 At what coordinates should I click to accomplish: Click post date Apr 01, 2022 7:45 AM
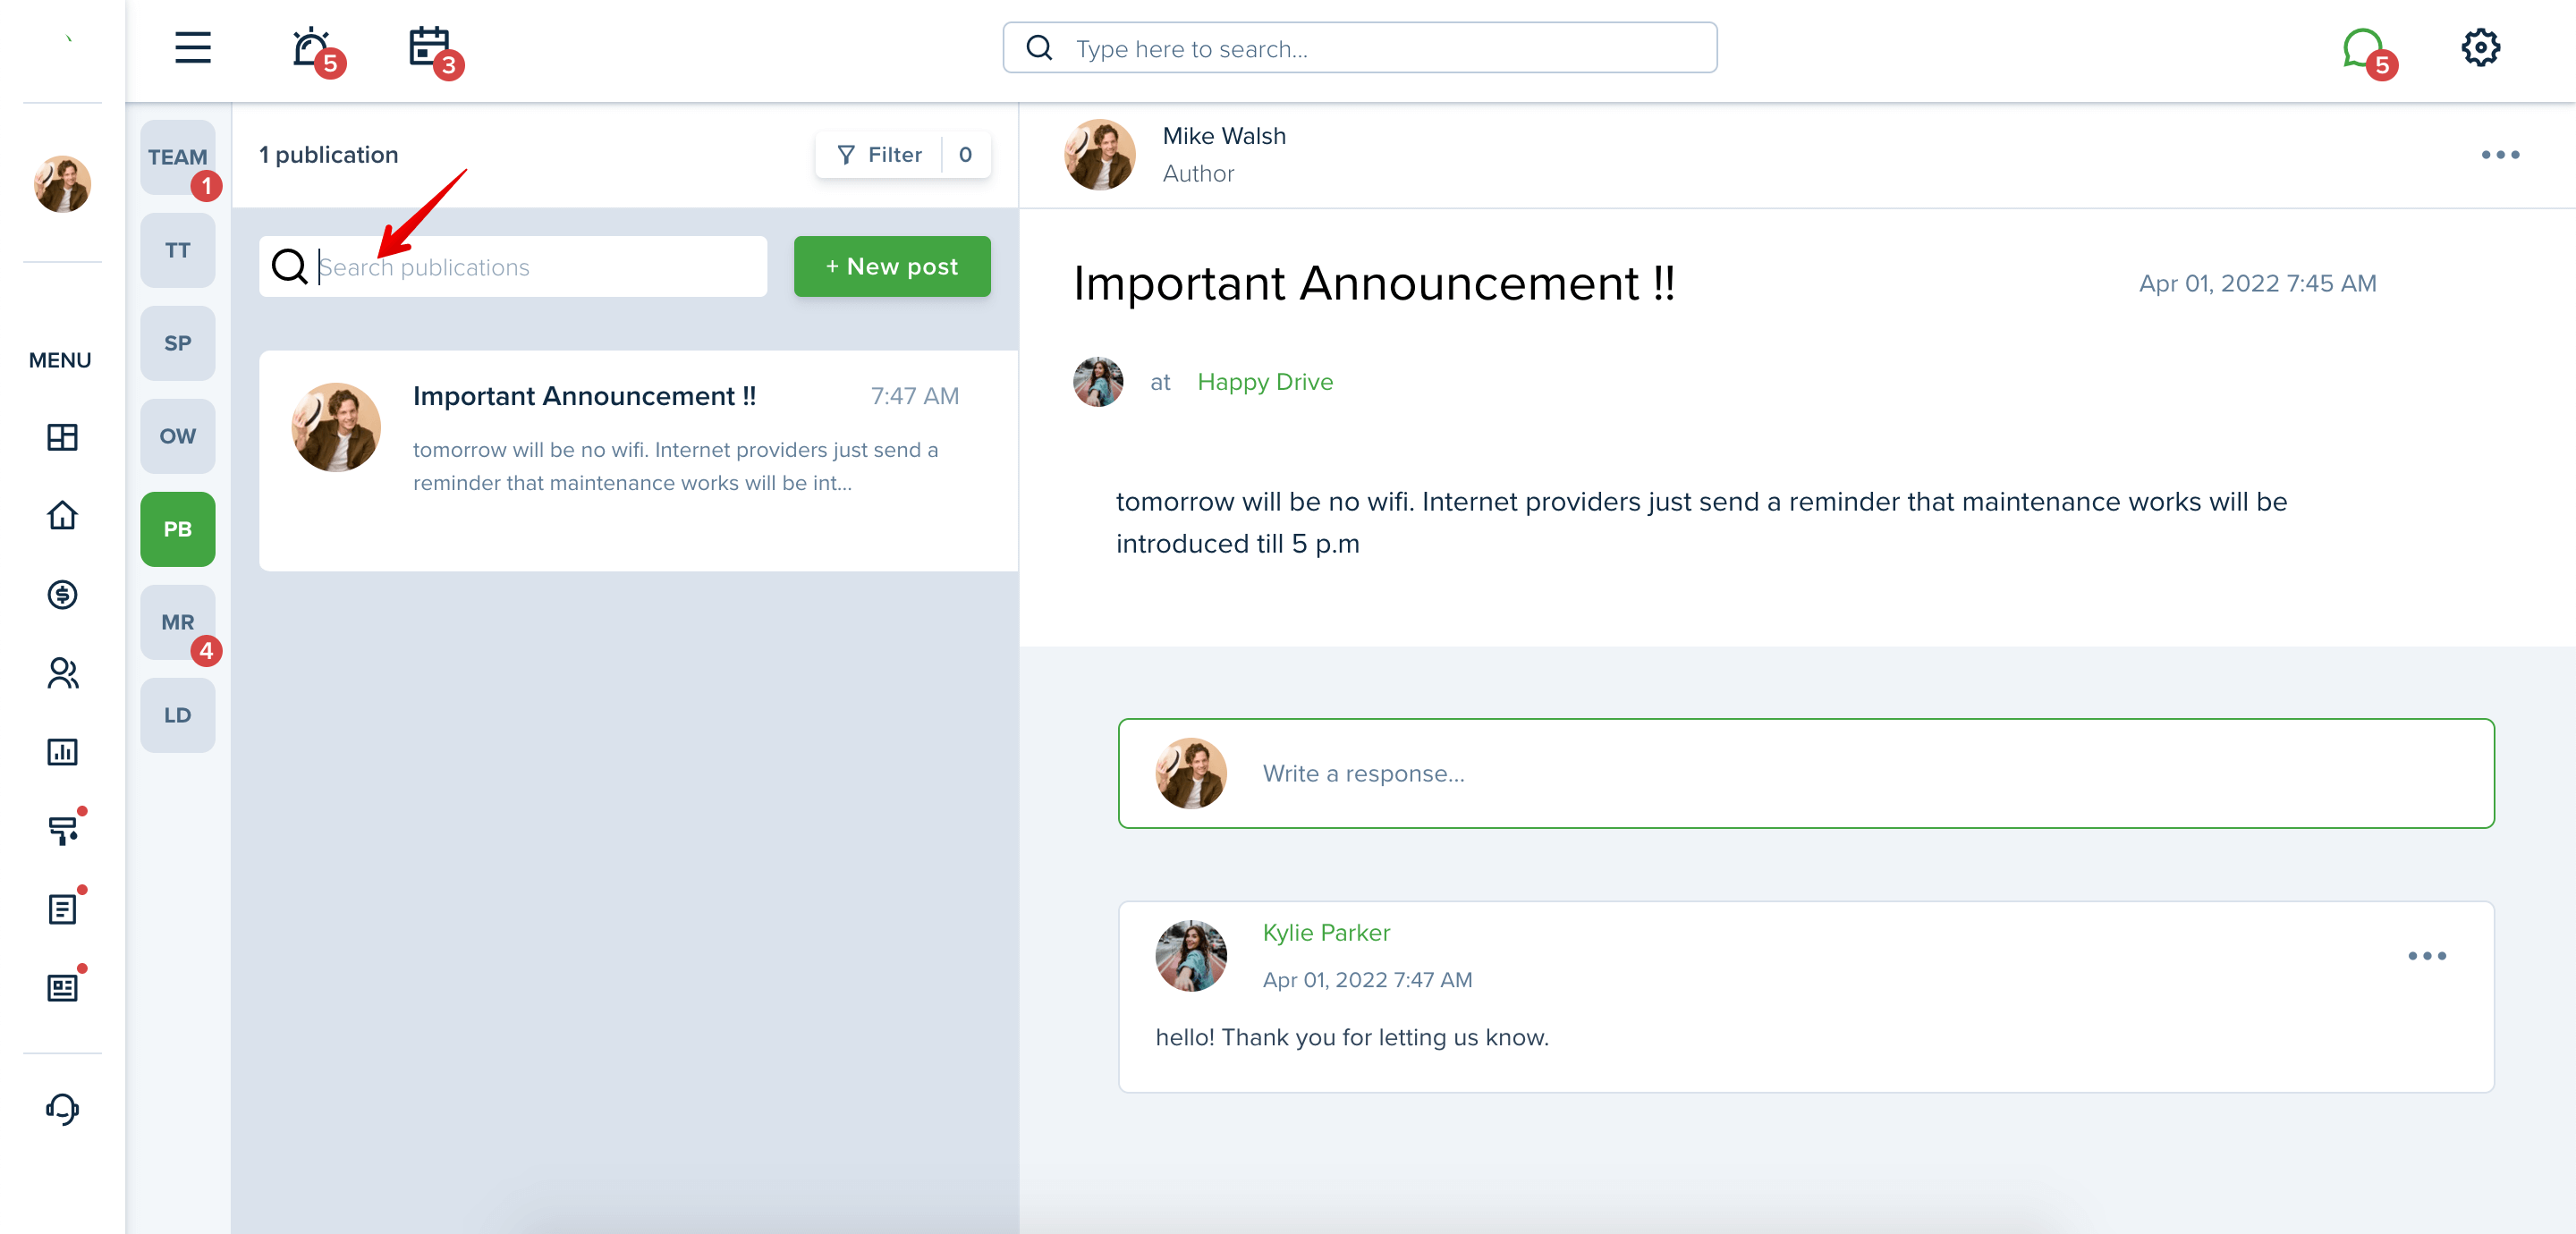coord(2257,283)
